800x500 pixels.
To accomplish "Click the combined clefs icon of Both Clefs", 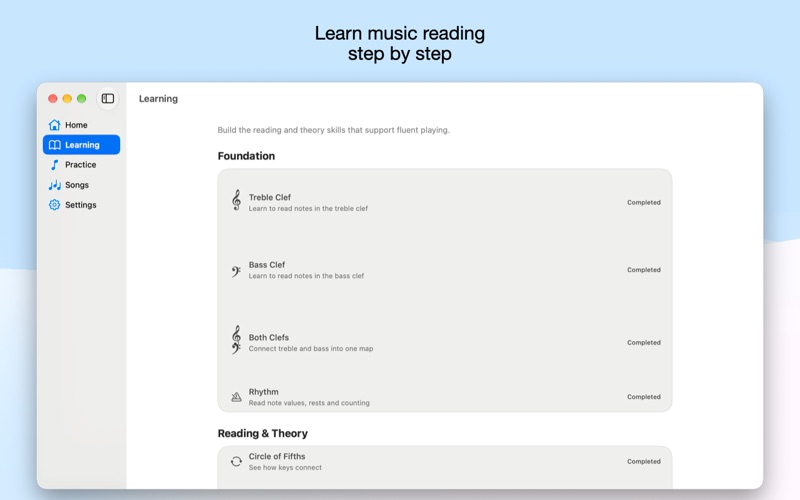I will pos(236,340).
